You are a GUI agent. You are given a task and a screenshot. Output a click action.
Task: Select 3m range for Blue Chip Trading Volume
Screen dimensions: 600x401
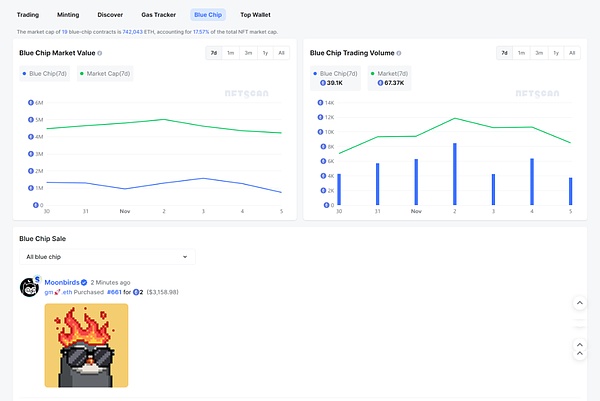538,52
